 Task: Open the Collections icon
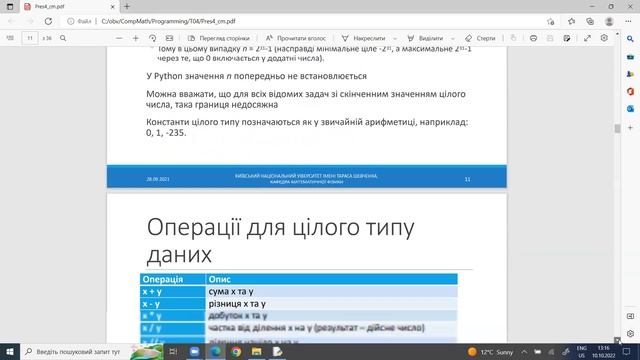tap(590, 21)
